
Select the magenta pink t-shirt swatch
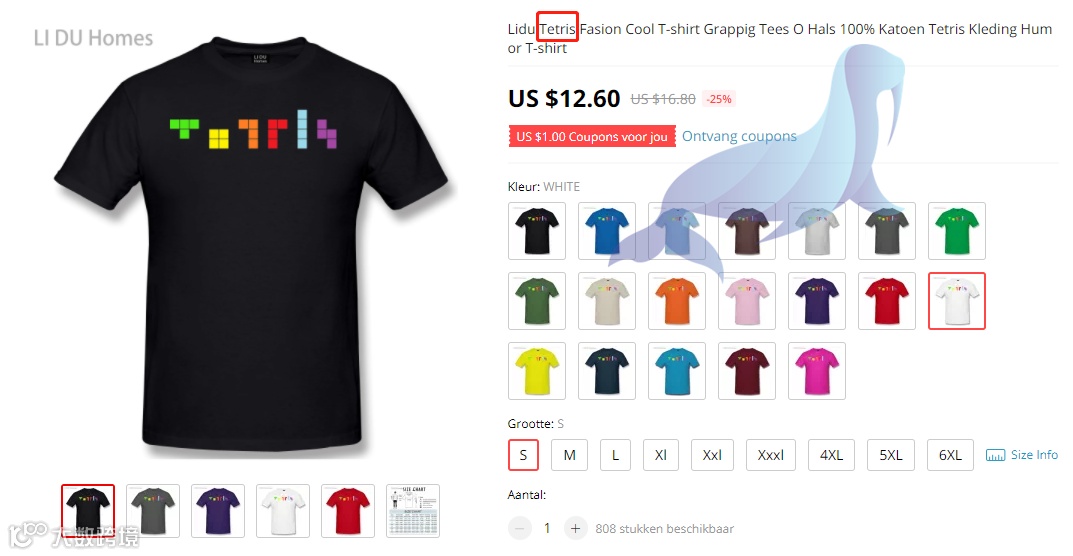[817, 370]
